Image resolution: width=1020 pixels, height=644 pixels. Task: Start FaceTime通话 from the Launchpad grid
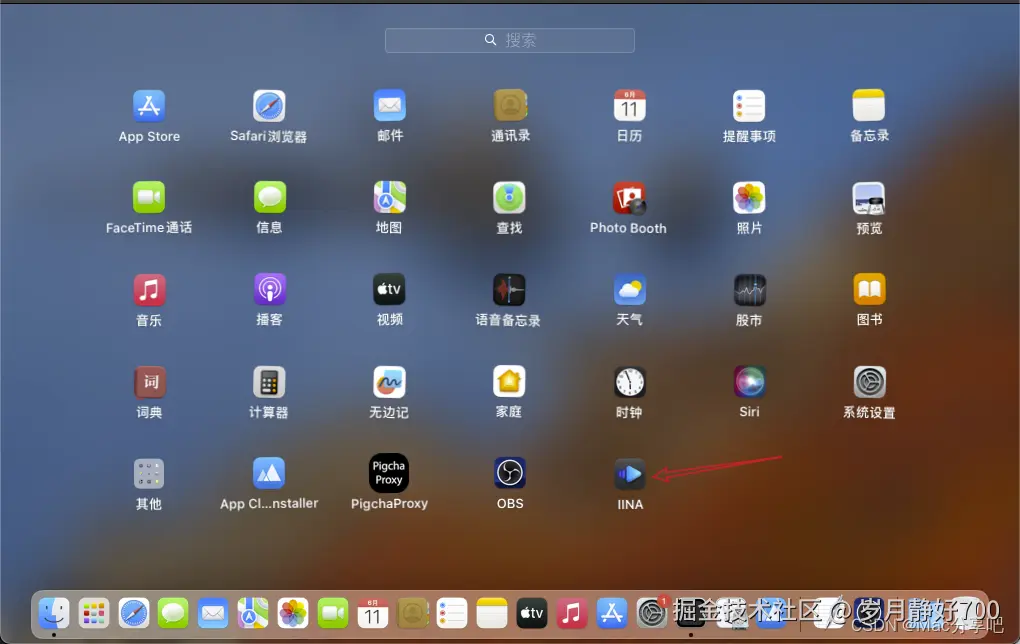click(149, 198)
